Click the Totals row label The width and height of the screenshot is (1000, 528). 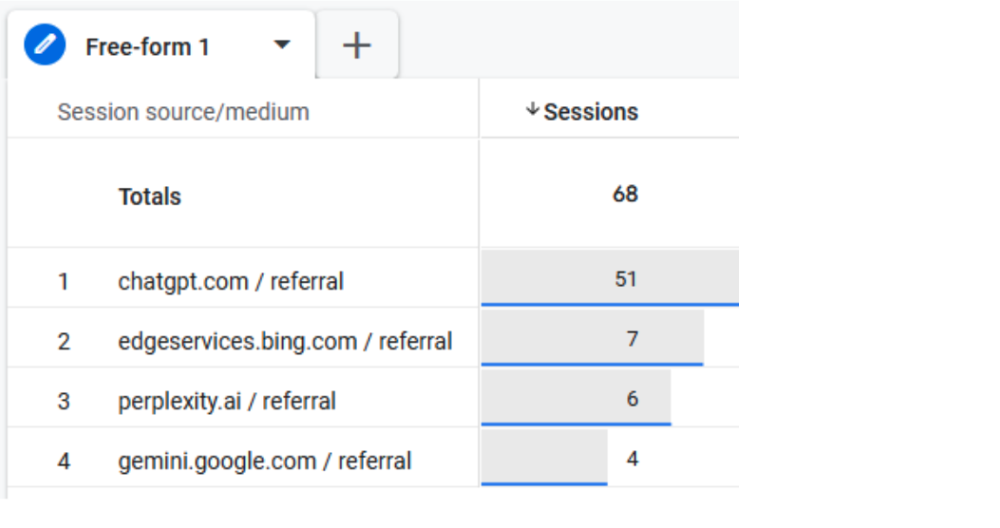[150, 196]
